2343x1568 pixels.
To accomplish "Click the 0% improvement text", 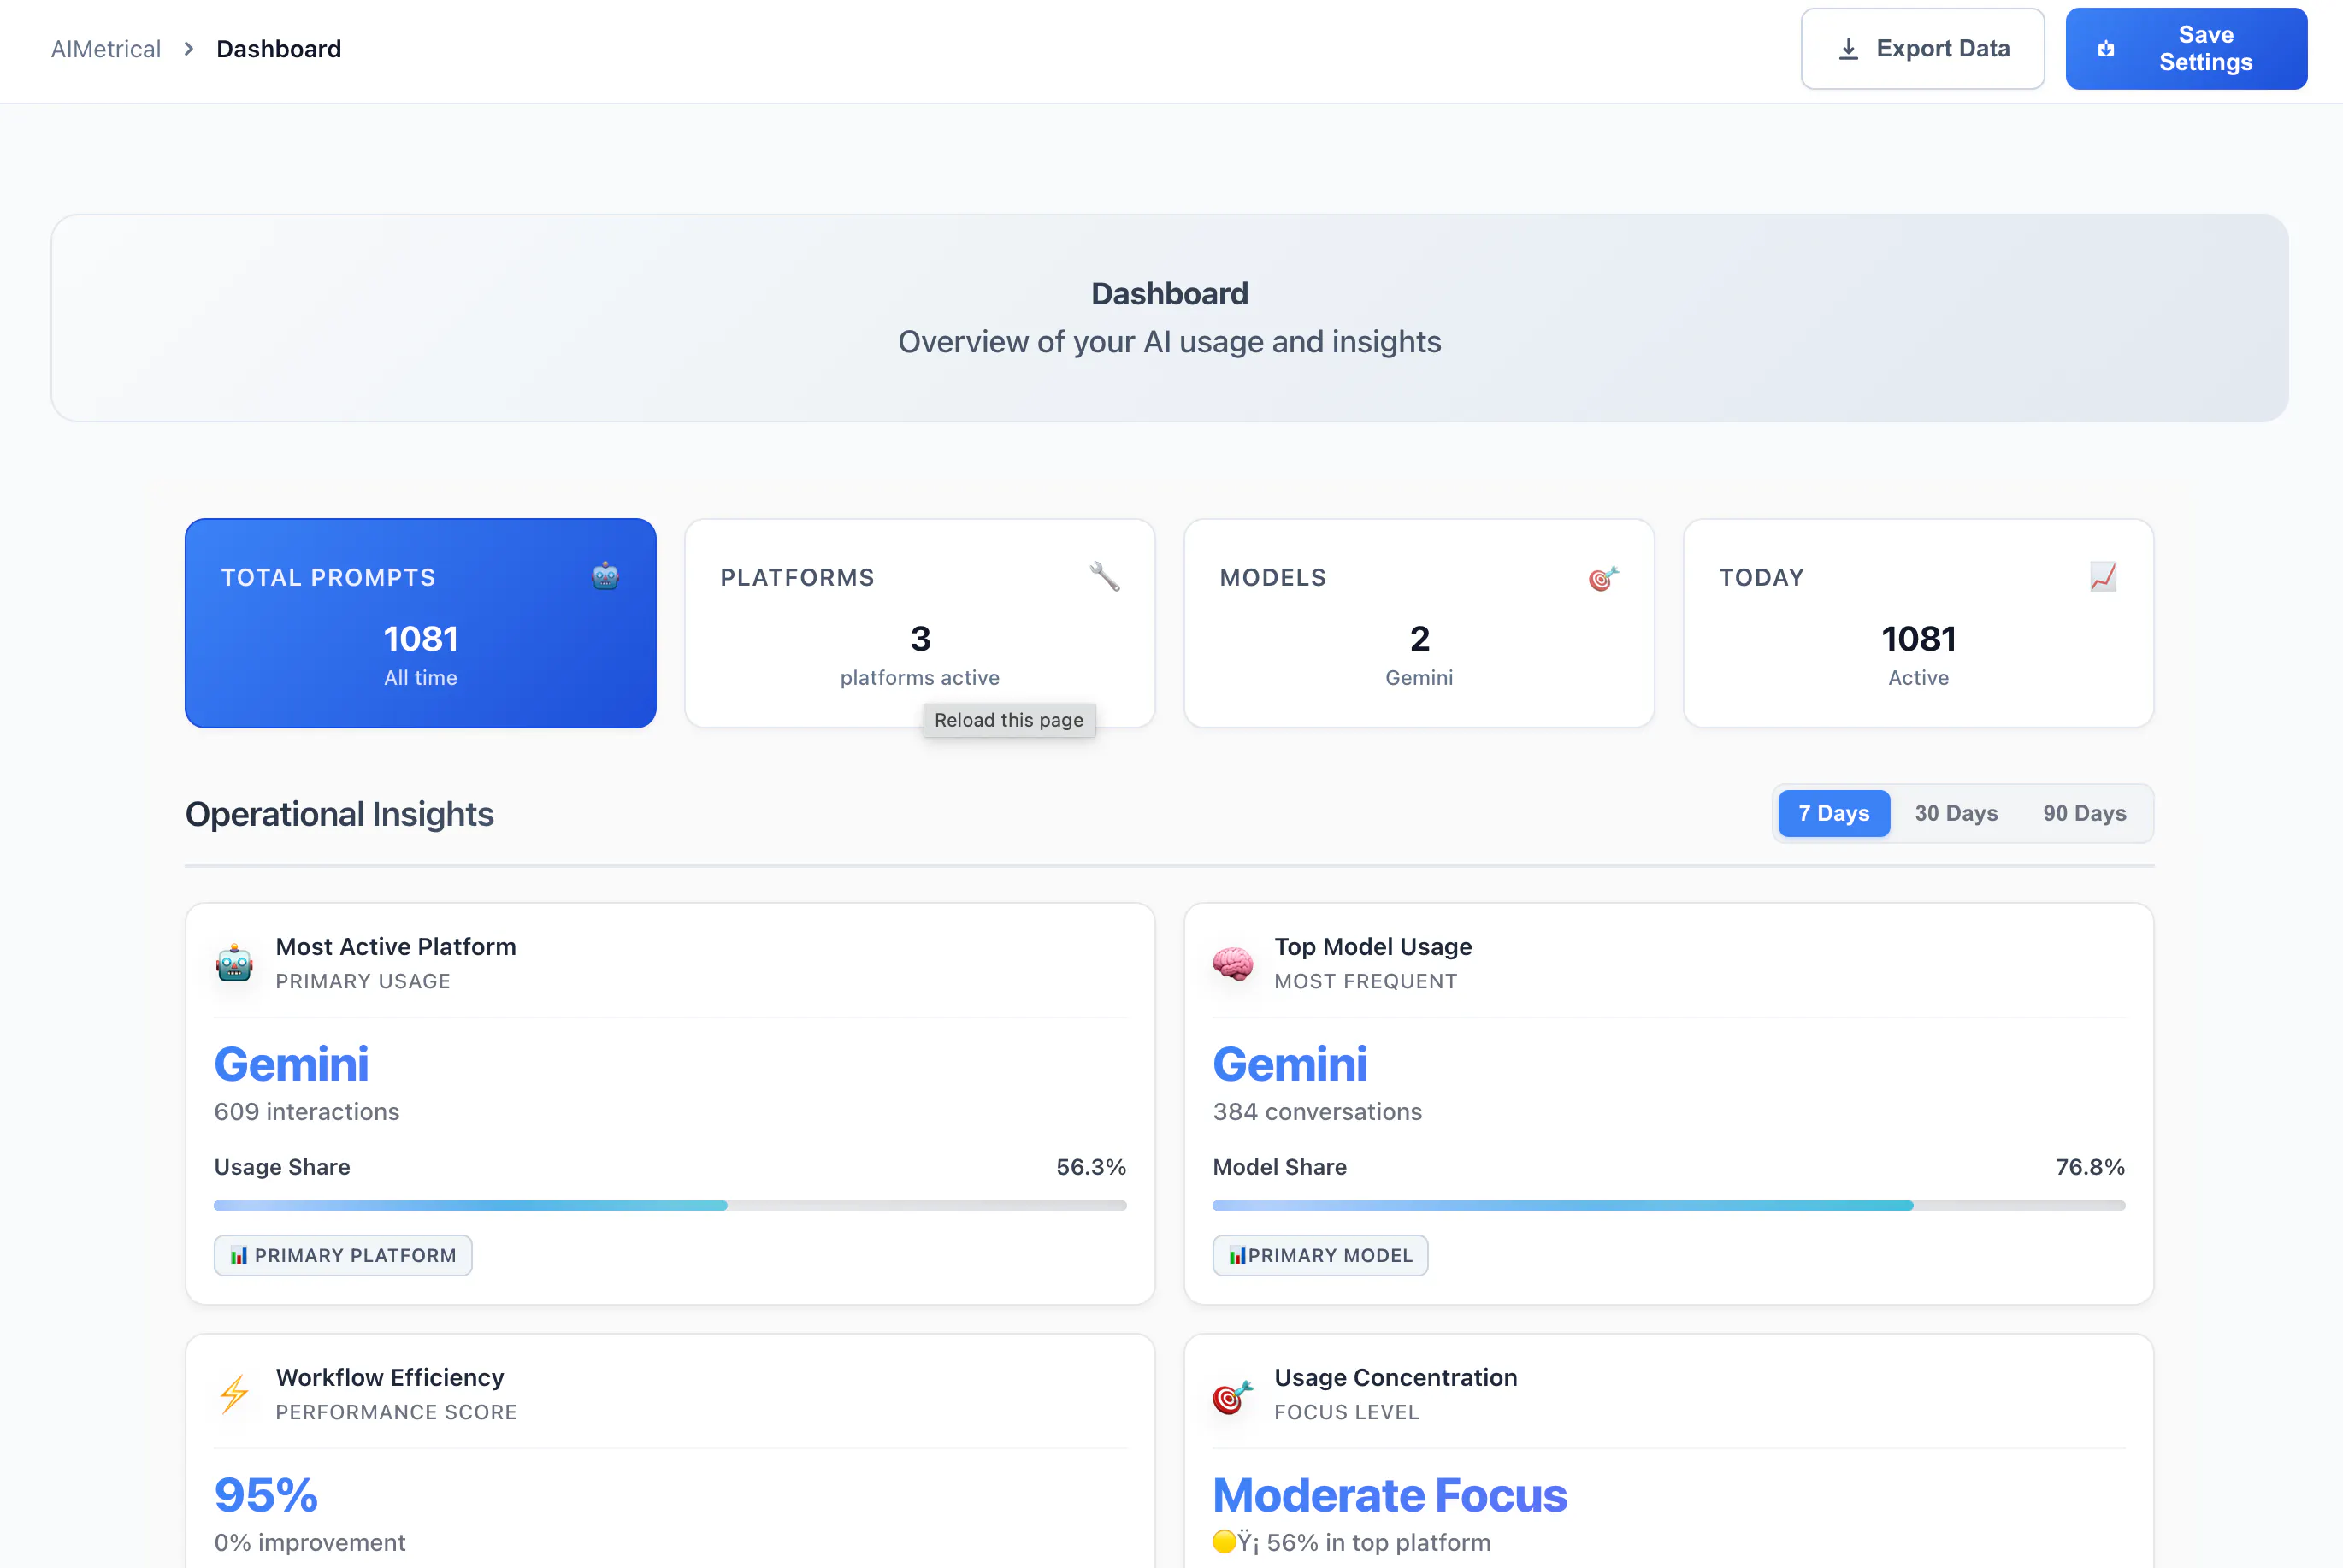I will [310, 1542].
